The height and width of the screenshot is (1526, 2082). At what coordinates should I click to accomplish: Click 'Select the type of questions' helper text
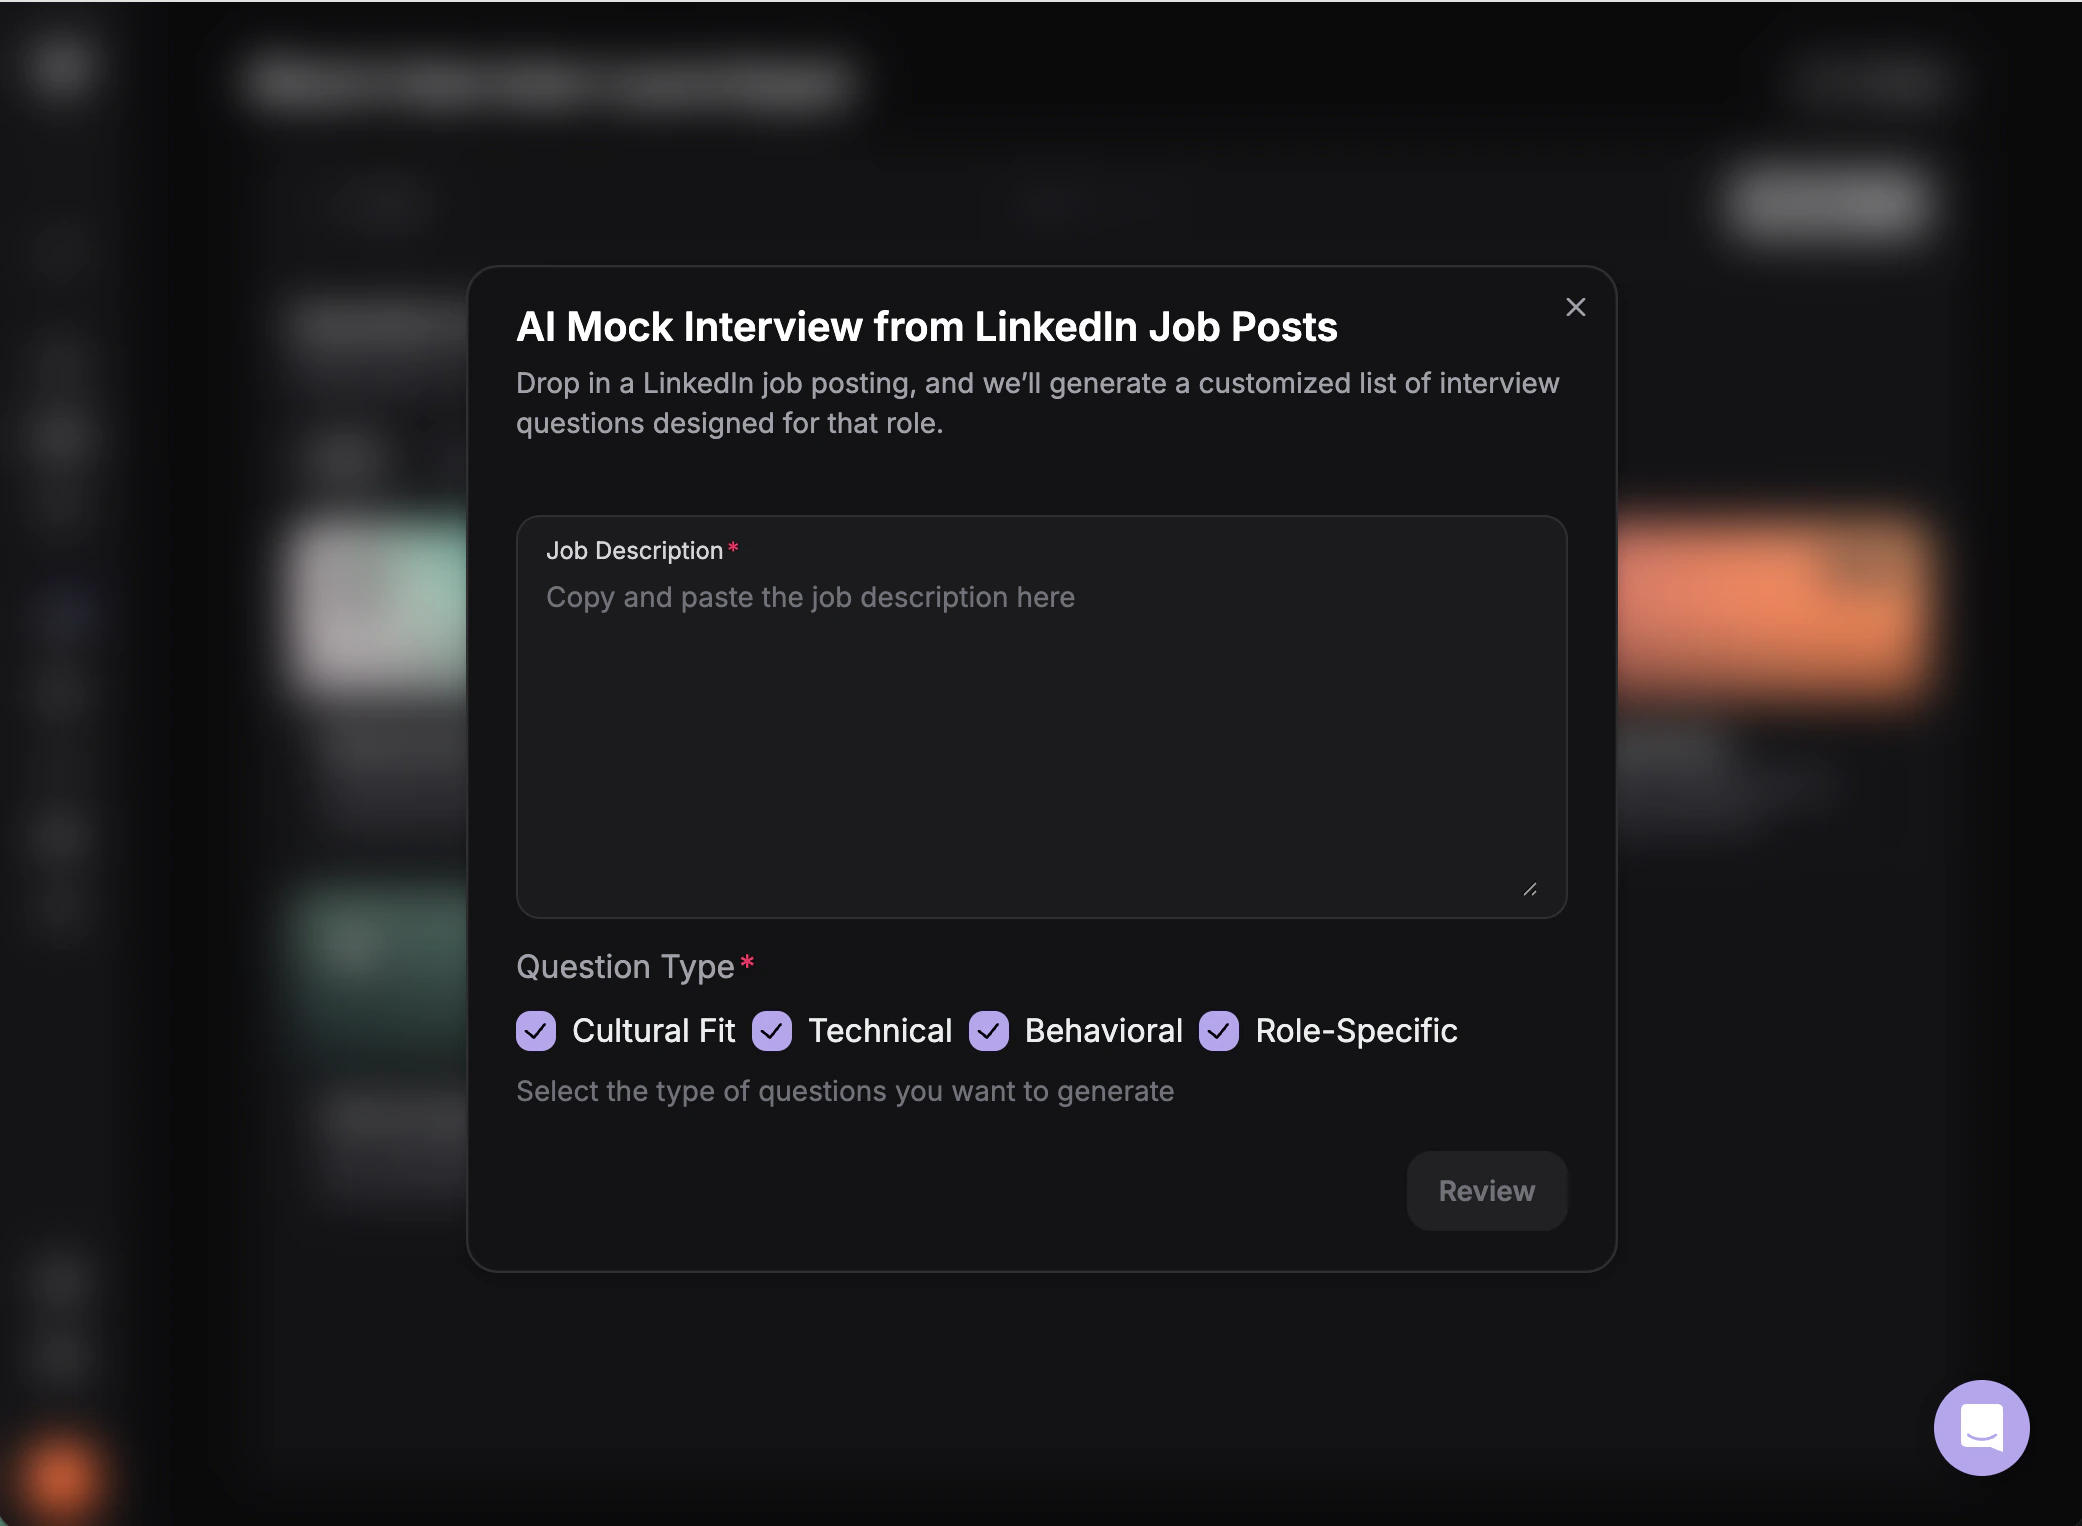tap(845, 1091)
